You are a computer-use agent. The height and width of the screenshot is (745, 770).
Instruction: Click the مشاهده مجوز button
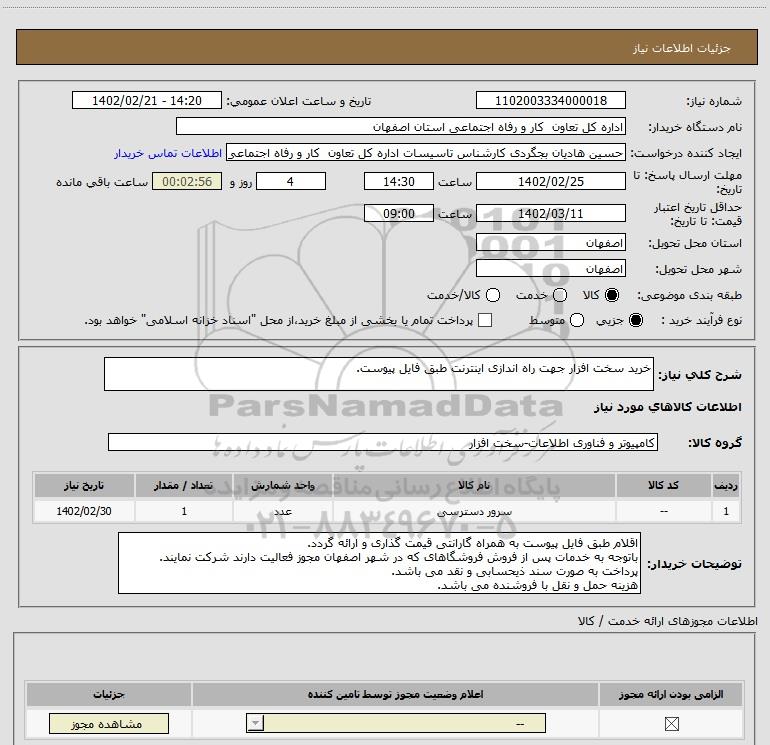tap(109, 723)
